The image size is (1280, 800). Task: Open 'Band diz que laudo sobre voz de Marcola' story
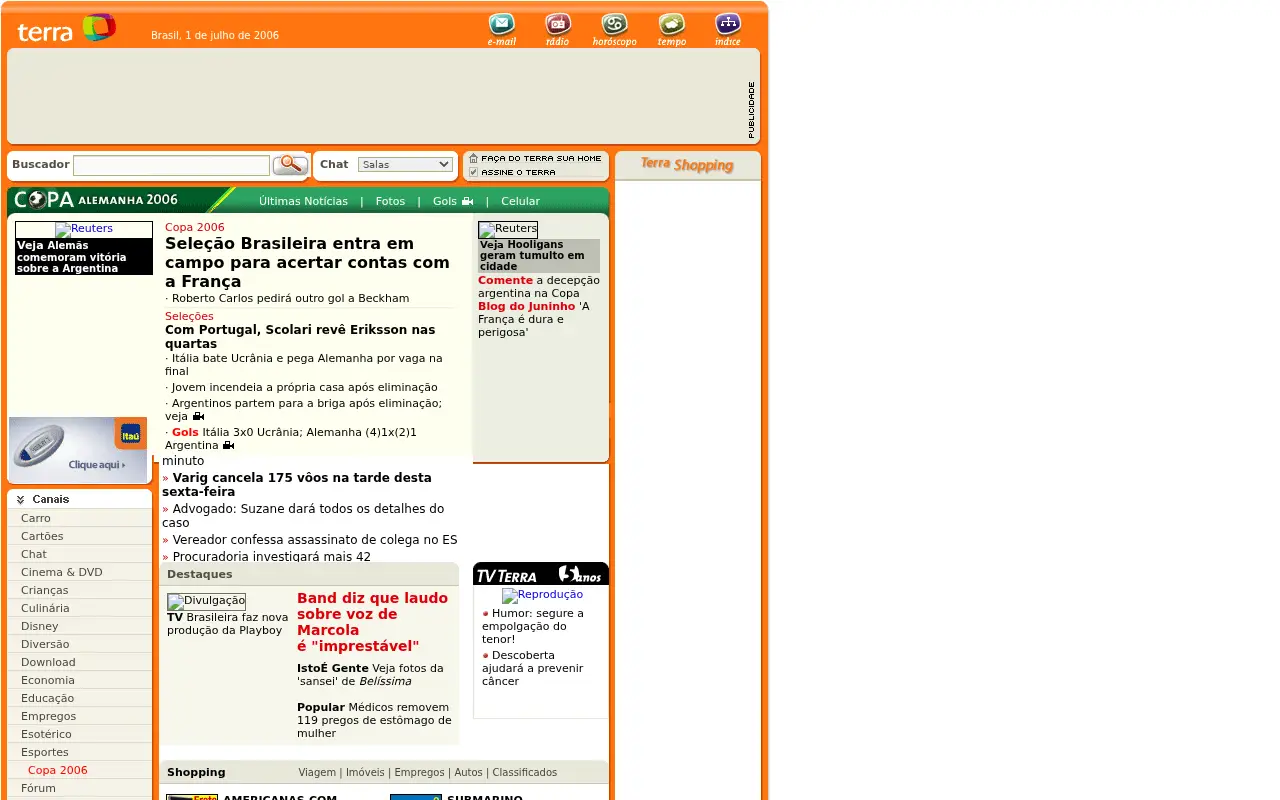pos(372,622)
